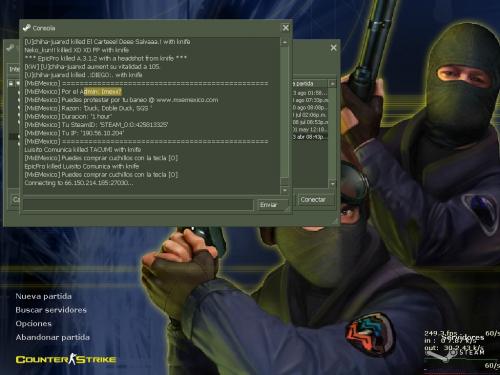
Task: Open Buscar servidores
Action: [51, 310]
